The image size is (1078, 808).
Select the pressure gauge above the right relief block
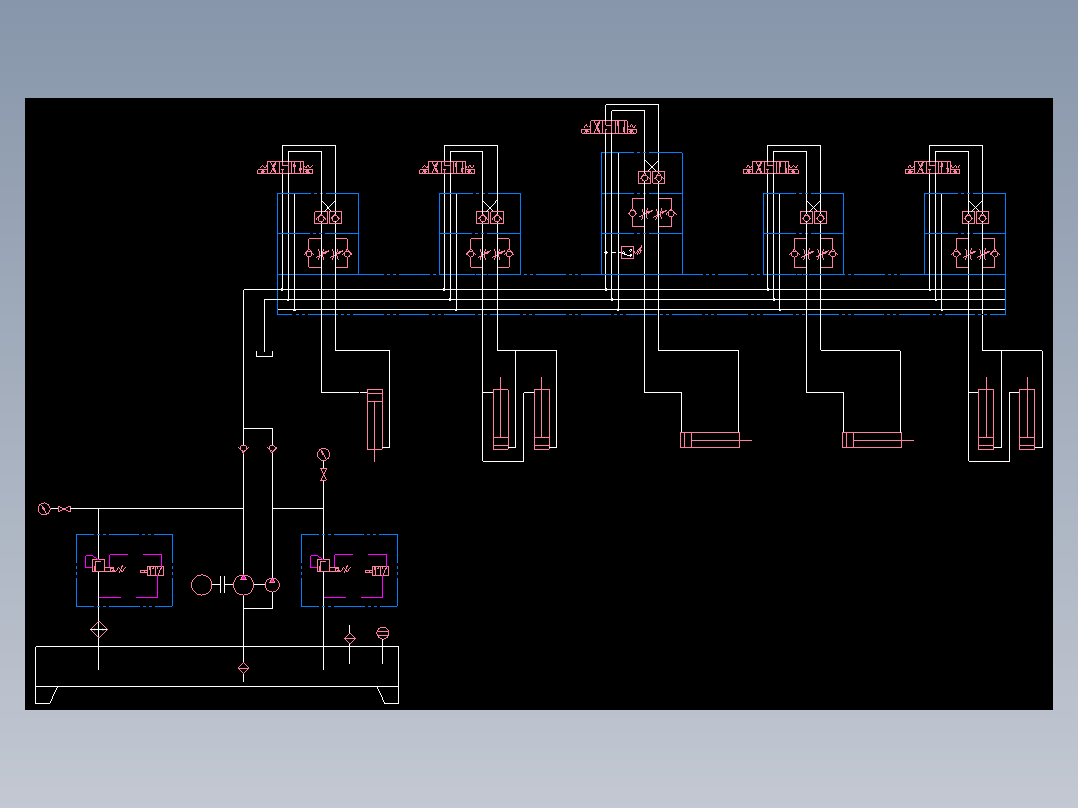[x=323, y=455]
